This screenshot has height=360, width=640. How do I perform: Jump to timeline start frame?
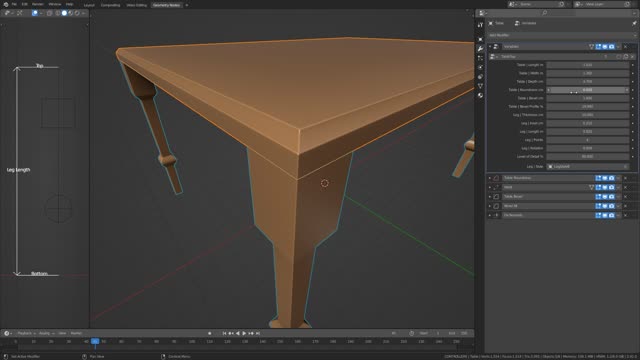[224, 333]
